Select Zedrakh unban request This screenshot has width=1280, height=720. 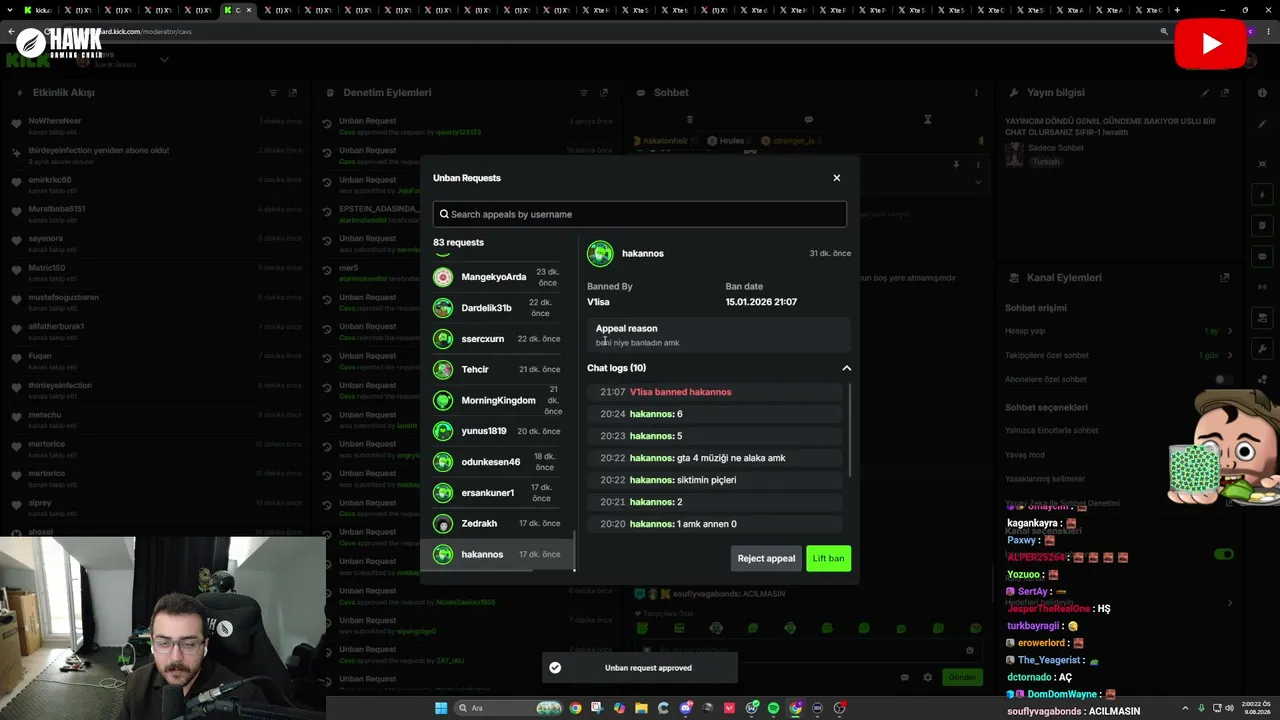pyautogui.click(x=497, y=524)
